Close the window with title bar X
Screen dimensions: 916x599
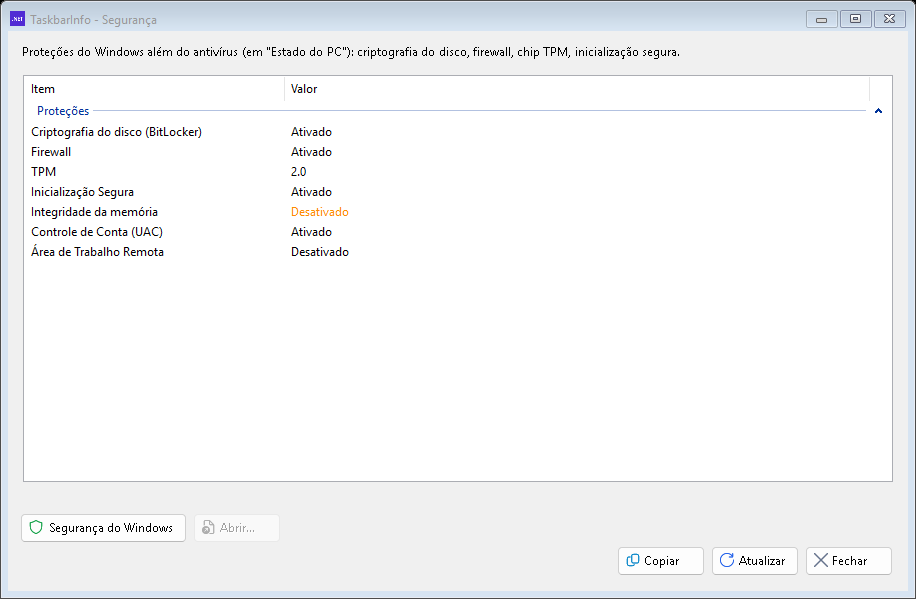point(889,19)
